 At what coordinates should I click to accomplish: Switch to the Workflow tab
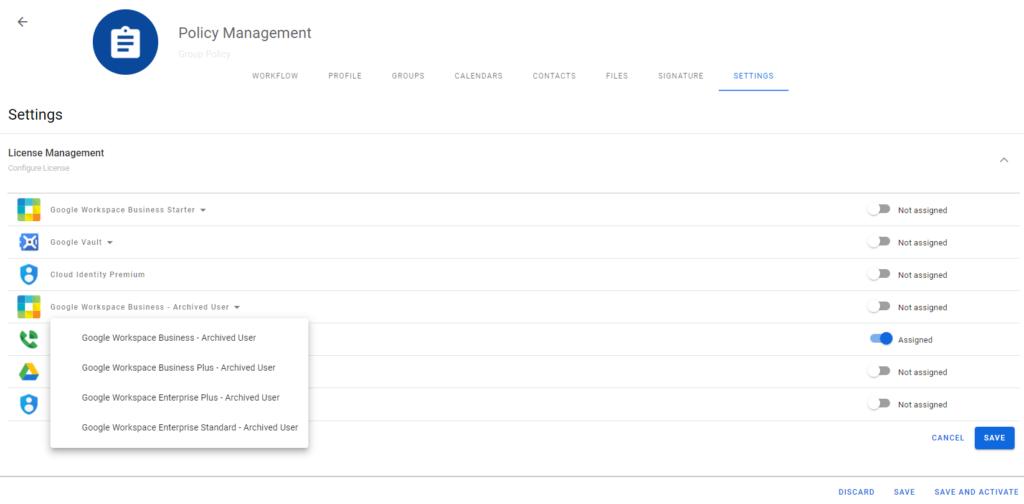click(275, 76)
